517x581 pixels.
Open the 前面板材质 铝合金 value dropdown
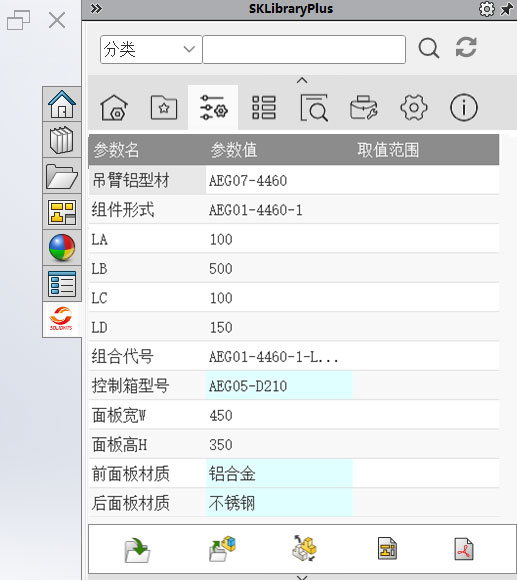click(279, 474)
